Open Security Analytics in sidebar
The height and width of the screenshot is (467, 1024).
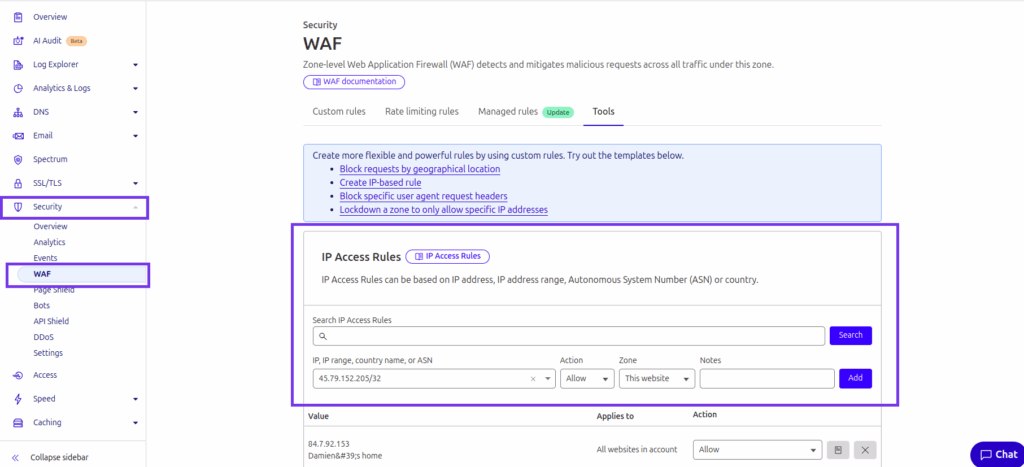point(50,242)
